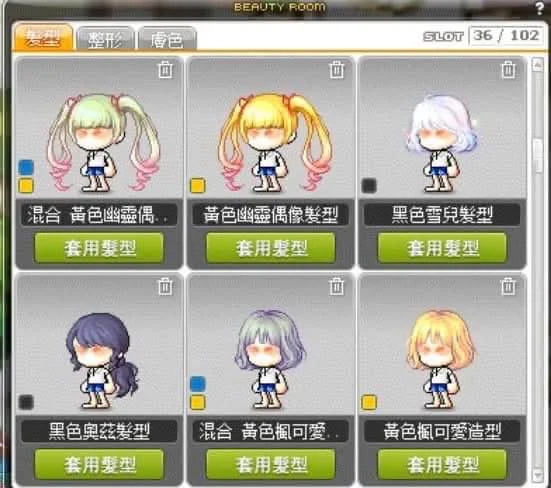Image resolution: width=551 pixels, height=488 pixels.
Task: Switch to the 整形 tab
Action: pyautogui.click(x=106, y=39)
